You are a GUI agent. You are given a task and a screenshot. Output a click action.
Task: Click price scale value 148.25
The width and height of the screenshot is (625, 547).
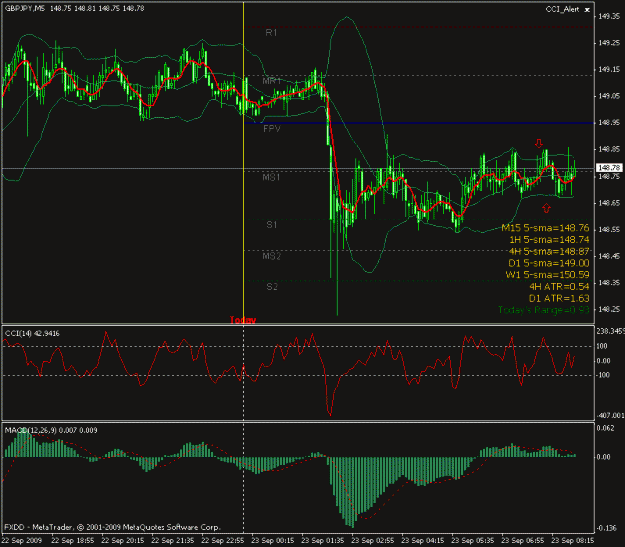[609, 309]
